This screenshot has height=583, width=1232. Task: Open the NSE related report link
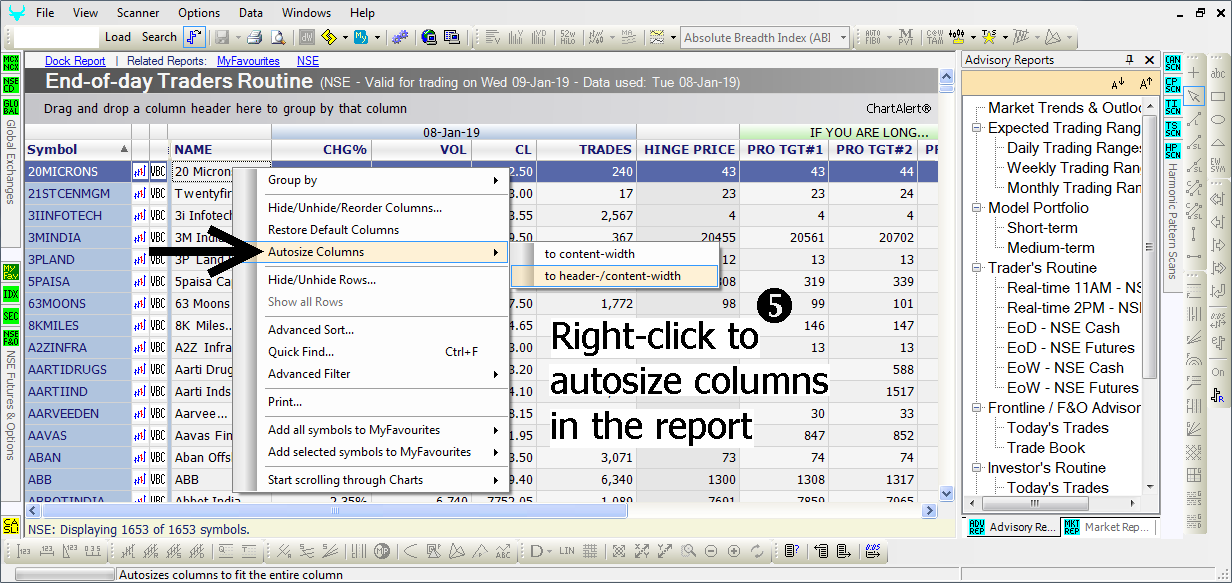[x=308, y=61]
